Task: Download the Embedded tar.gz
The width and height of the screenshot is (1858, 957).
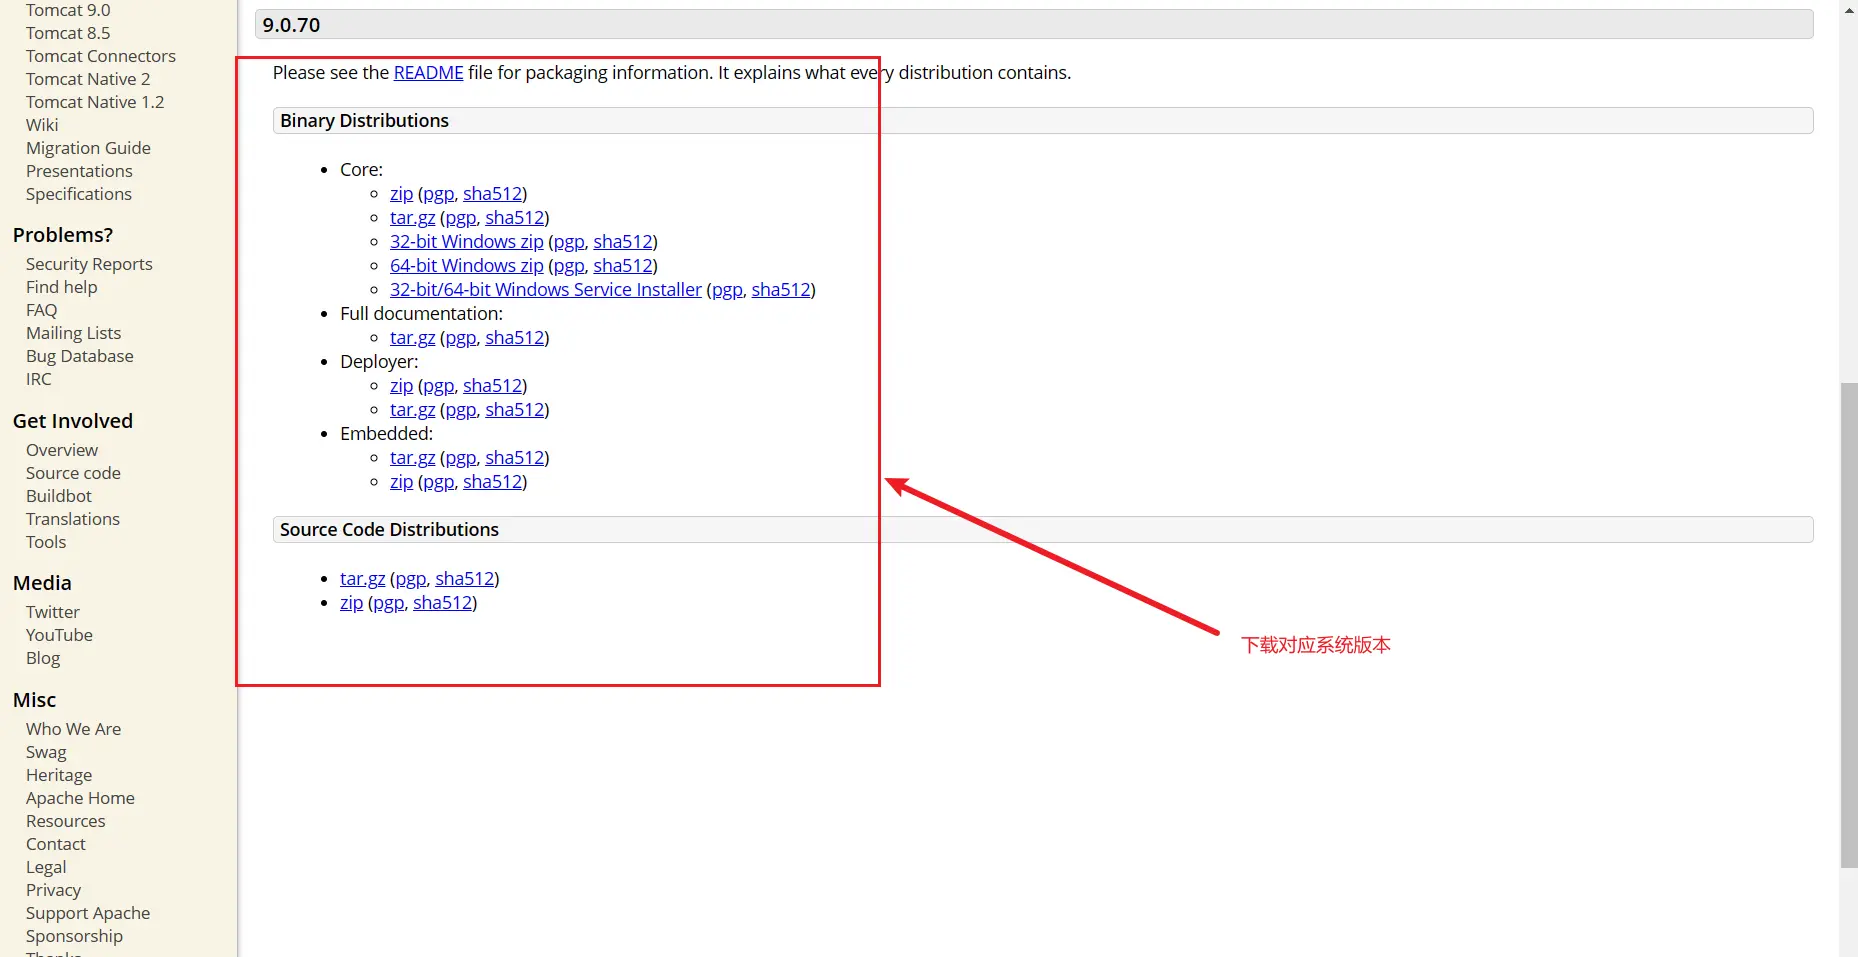Action: pos(412,458)
